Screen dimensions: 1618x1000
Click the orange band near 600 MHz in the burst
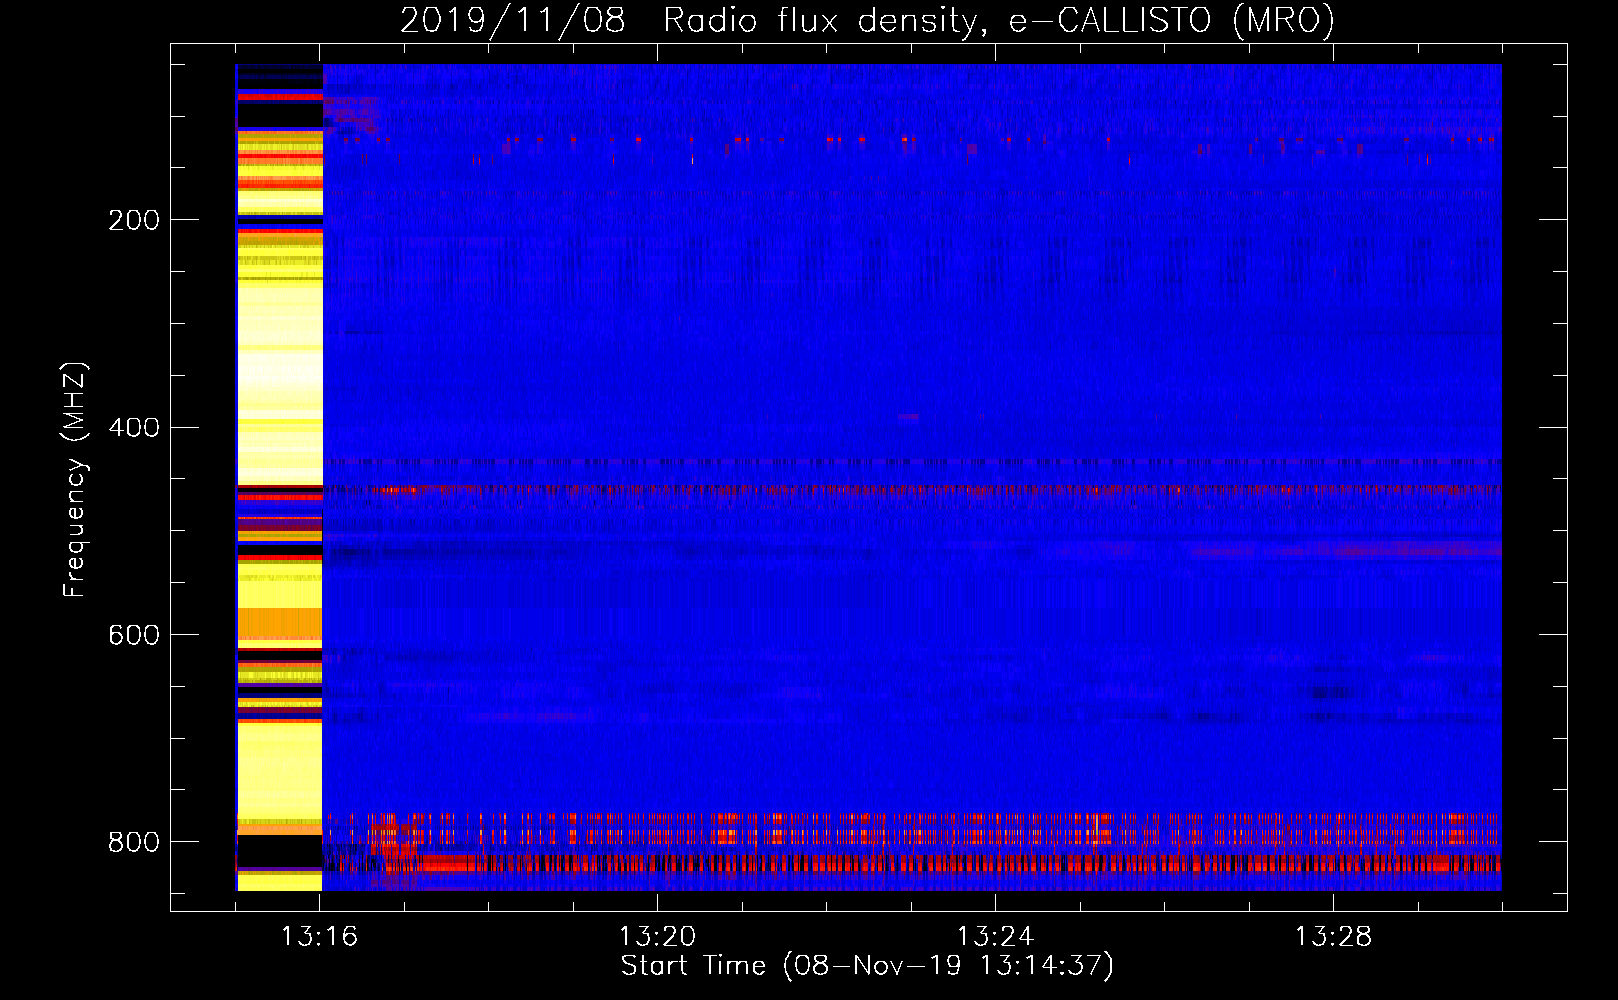[279, 624]
